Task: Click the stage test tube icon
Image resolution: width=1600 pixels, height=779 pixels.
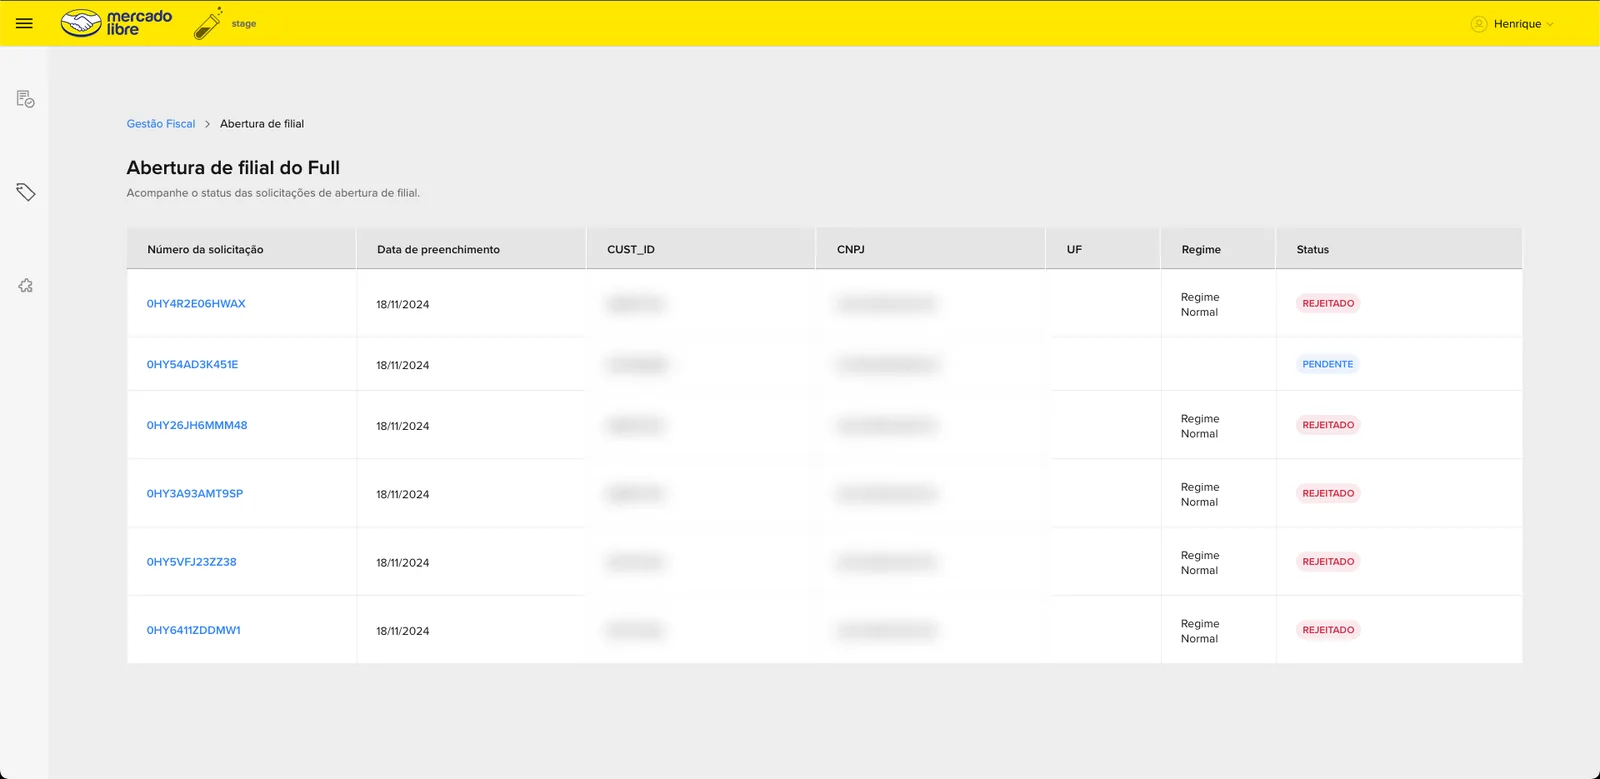Action: tap(208, 23)
